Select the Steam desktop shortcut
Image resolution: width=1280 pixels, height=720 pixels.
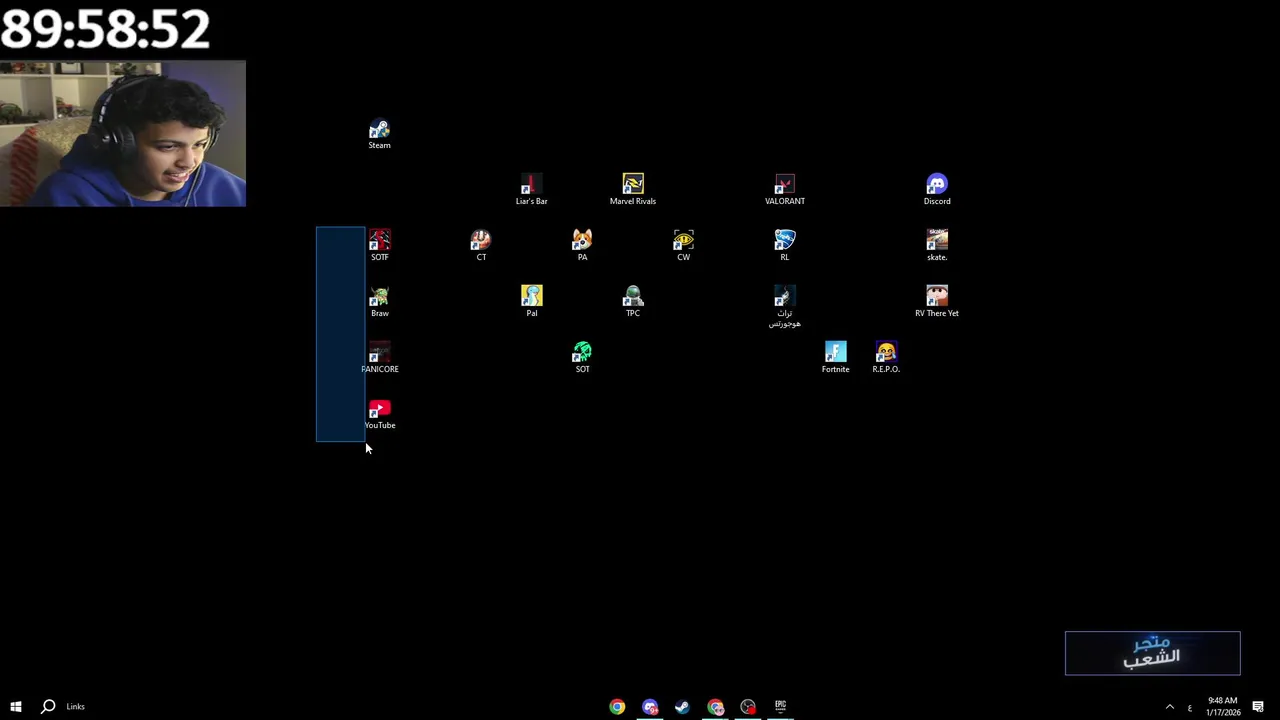pyautogui.click(x=379, y=135)
